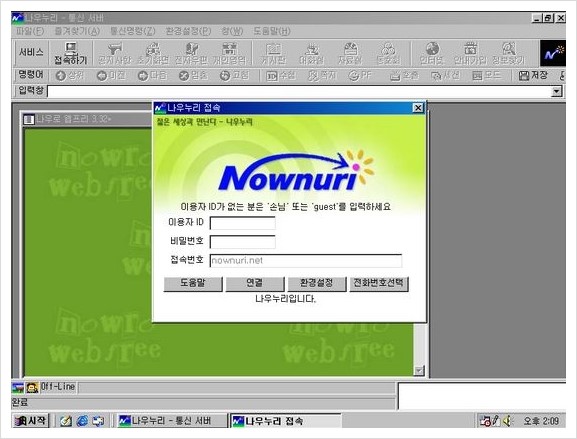
Task: Click the status bar face icon beside Off-Line
Action: (32, 387)
